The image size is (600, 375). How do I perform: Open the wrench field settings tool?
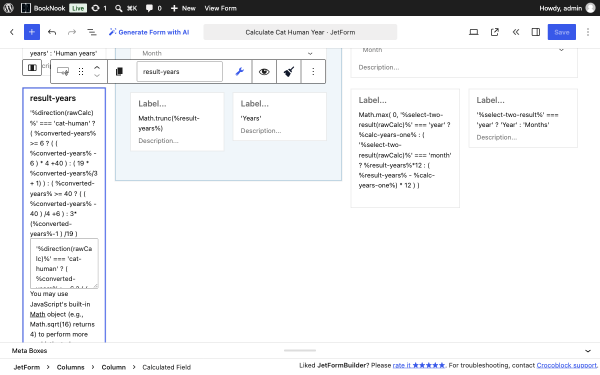point(240,72)
